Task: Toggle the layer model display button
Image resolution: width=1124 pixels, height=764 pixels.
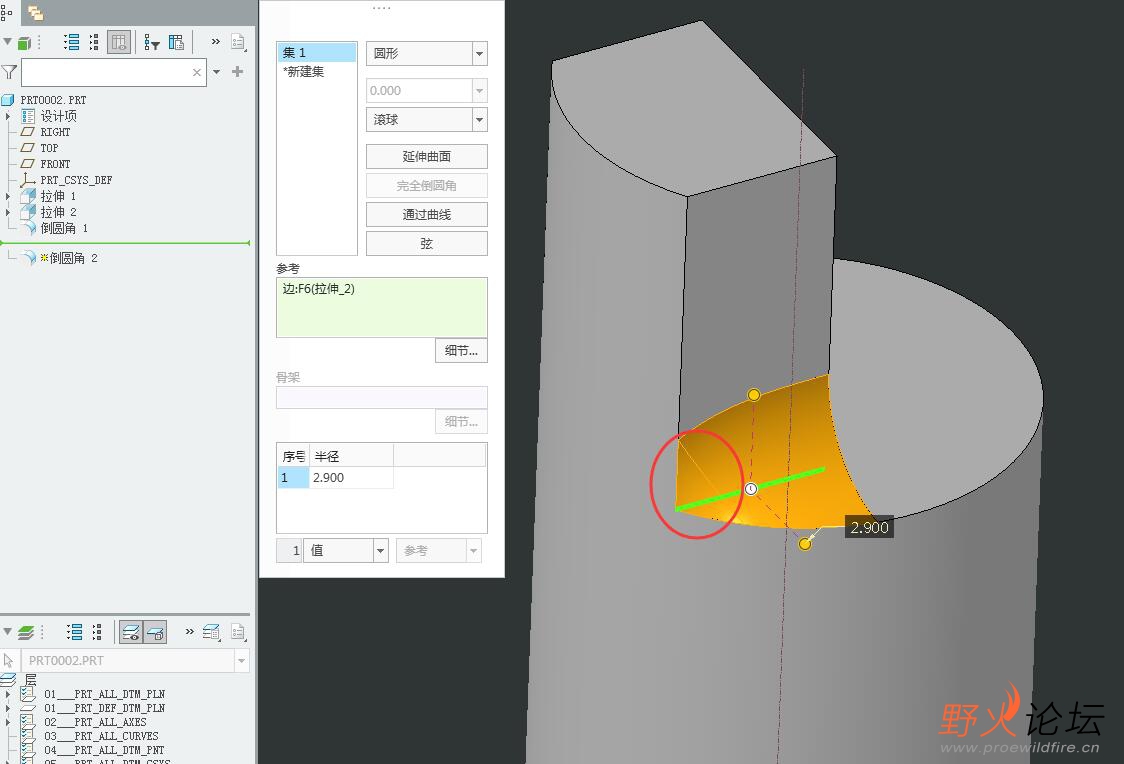Action: pyautogui.click(x=155, y=632)
